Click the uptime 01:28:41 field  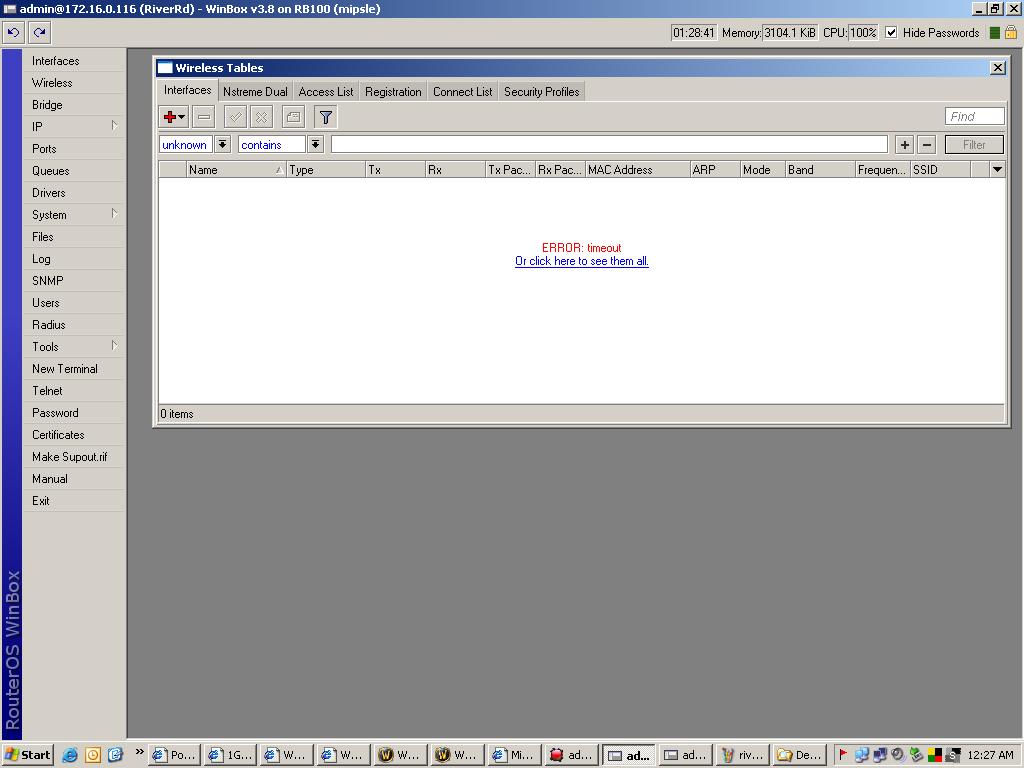tap(694, 33)
